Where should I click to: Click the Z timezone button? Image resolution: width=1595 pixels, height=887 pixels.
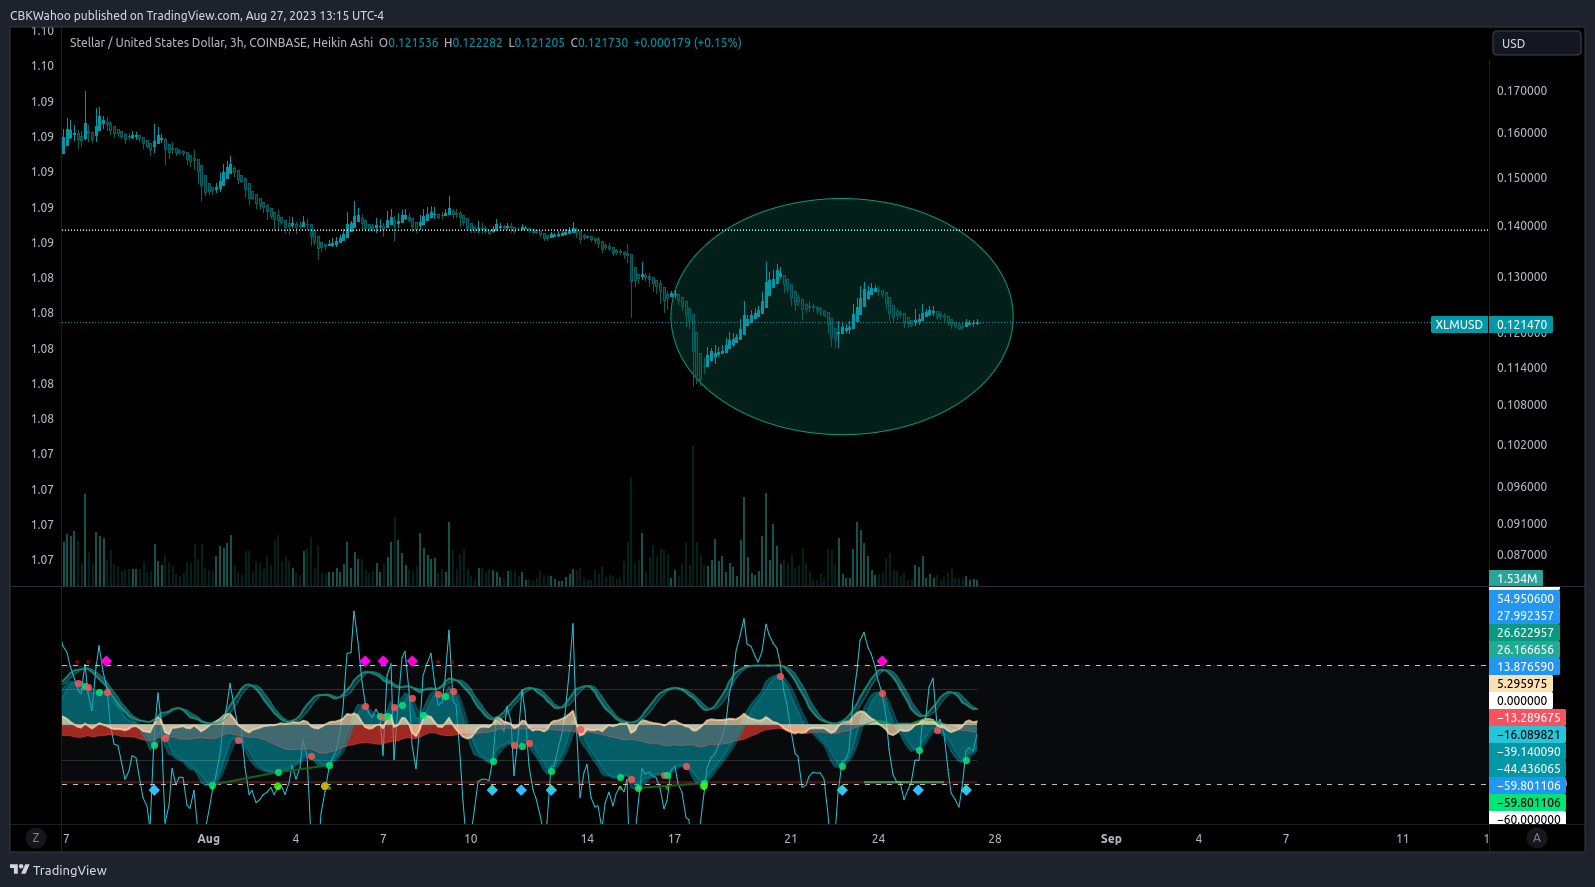click(36, 838)
